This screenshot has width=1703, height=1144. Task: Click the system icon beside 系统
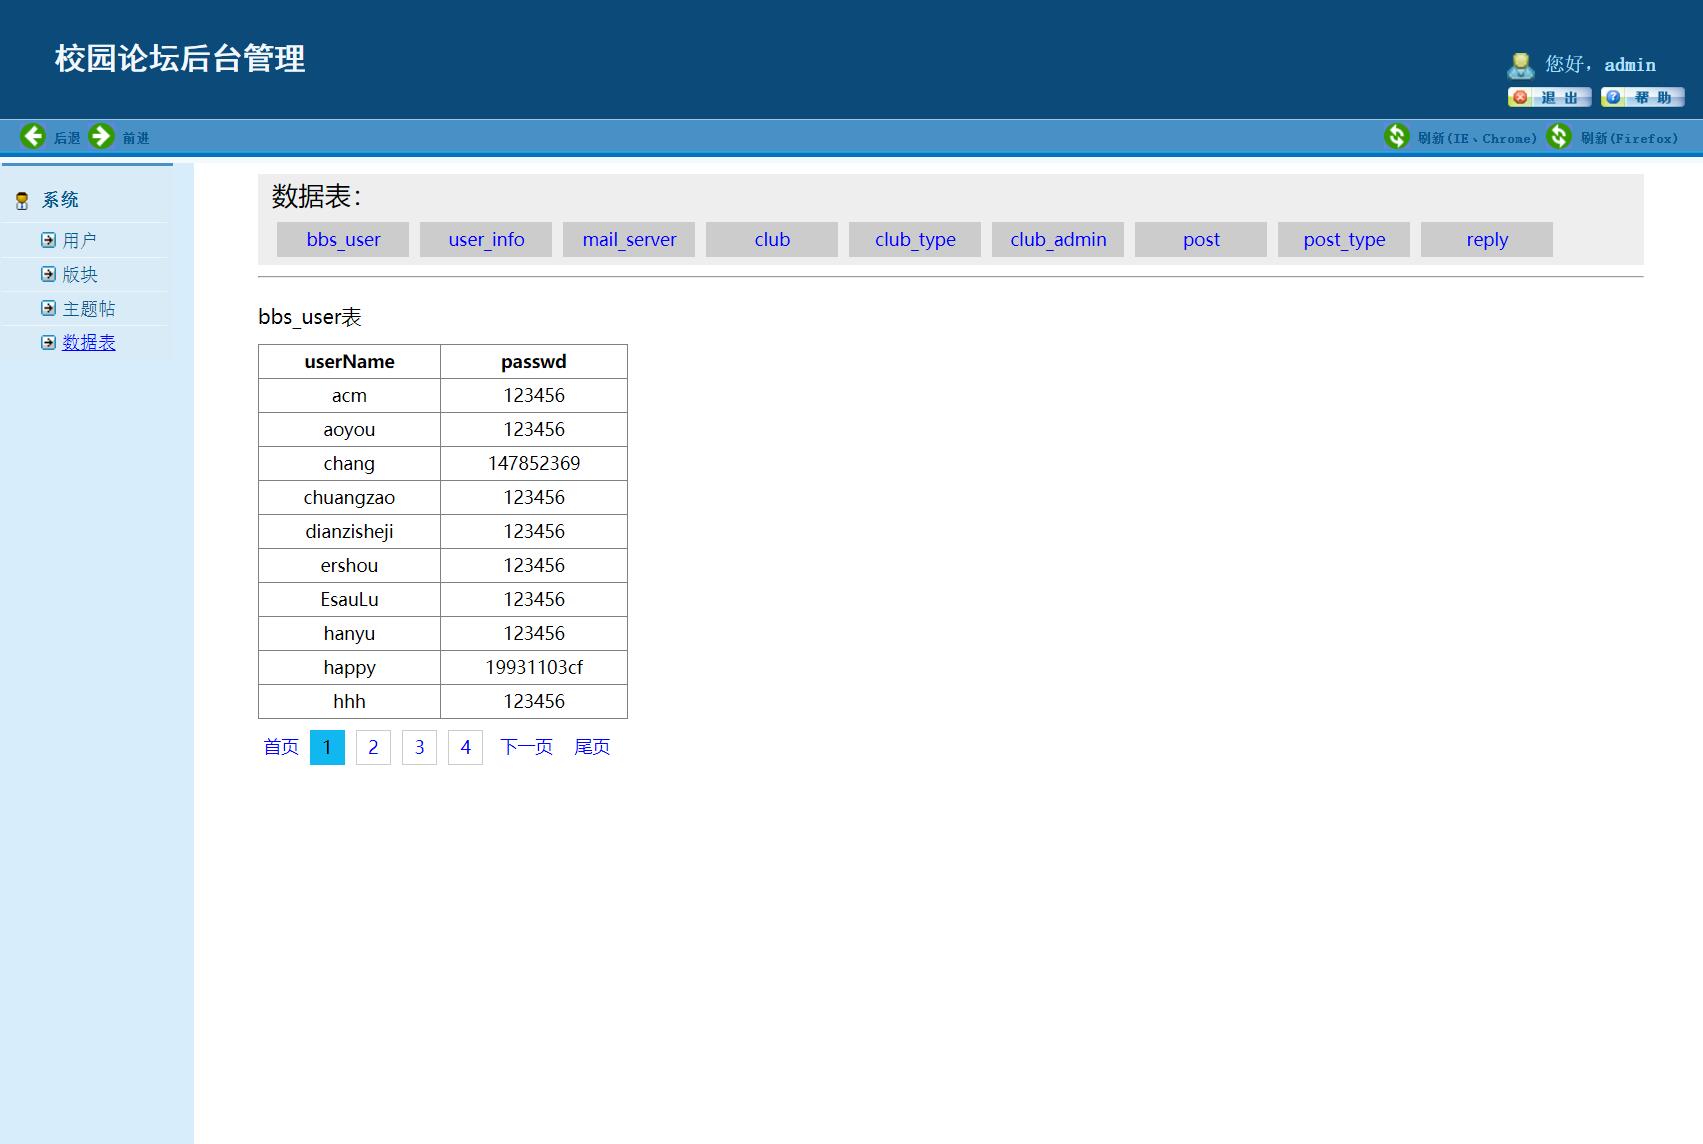pos(22,201)
